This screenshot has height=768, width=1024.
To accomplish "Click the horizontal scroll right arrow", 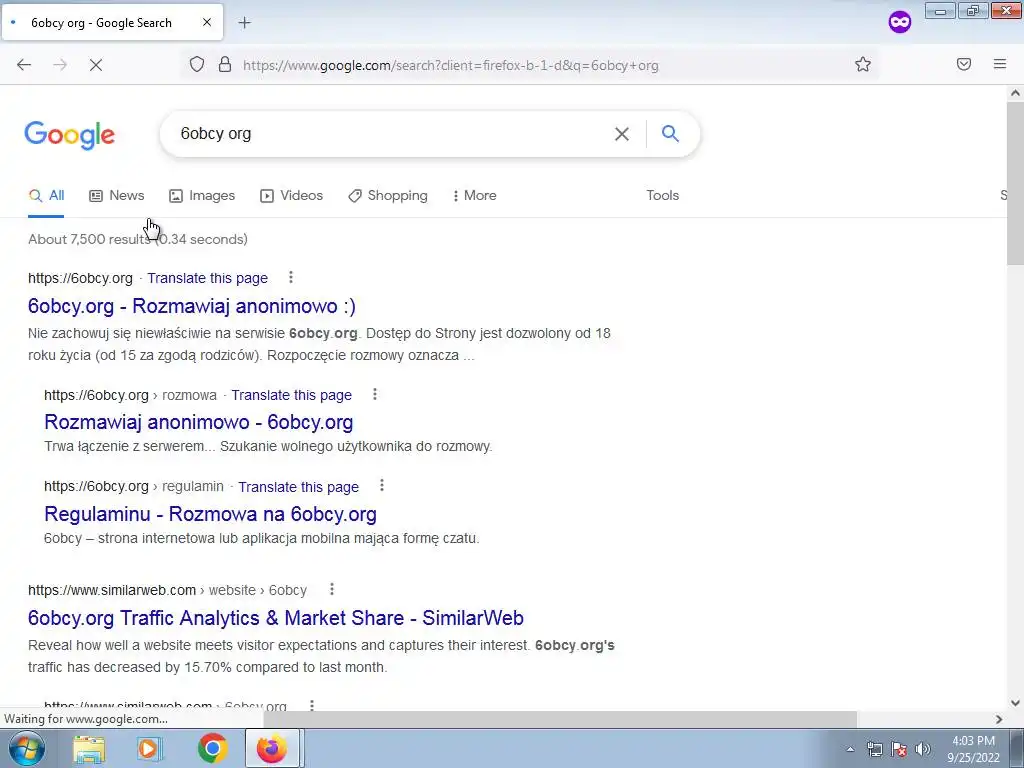I will 999,719.
